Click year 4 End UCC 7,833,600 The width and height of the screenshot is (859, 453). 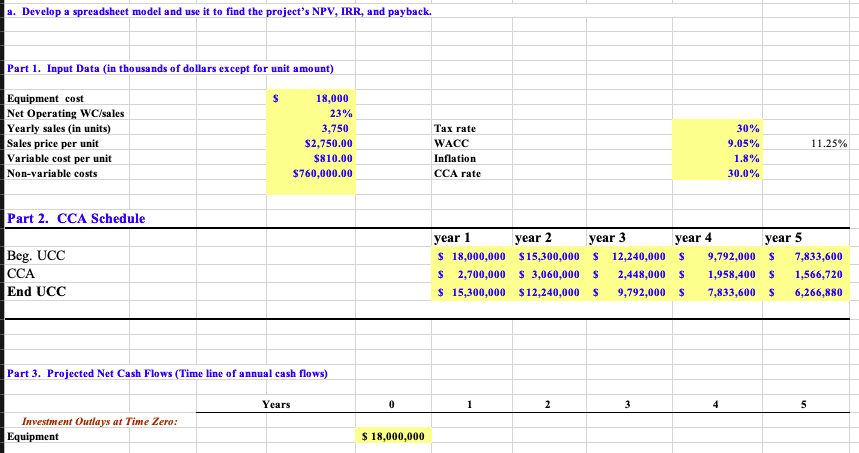pyautogui.click(x=718, y=293)
